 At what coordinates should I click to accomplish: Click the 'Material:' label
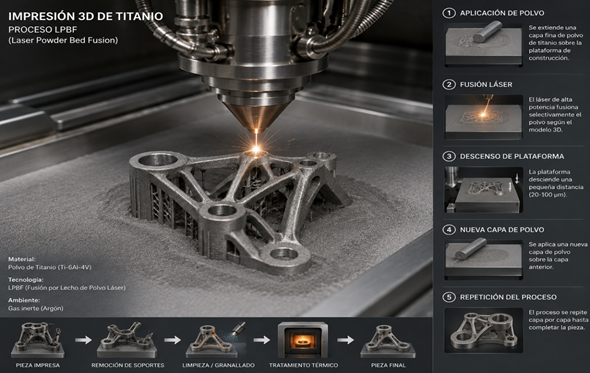22,259
